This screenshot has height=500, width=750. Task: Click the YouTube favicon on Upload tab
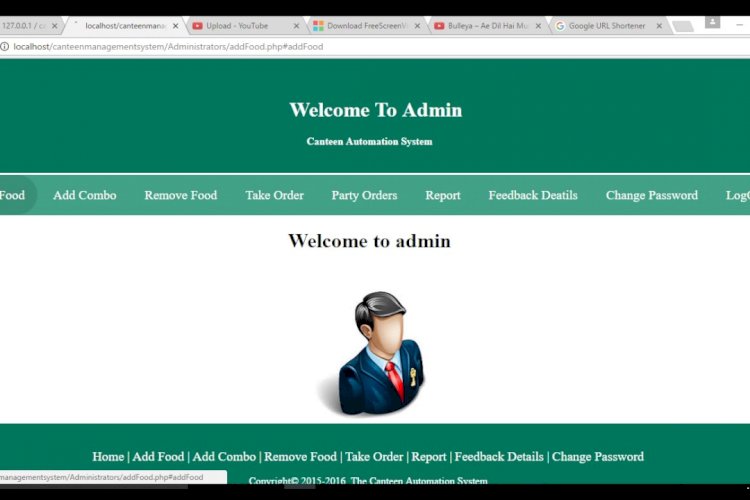point(198,26)
